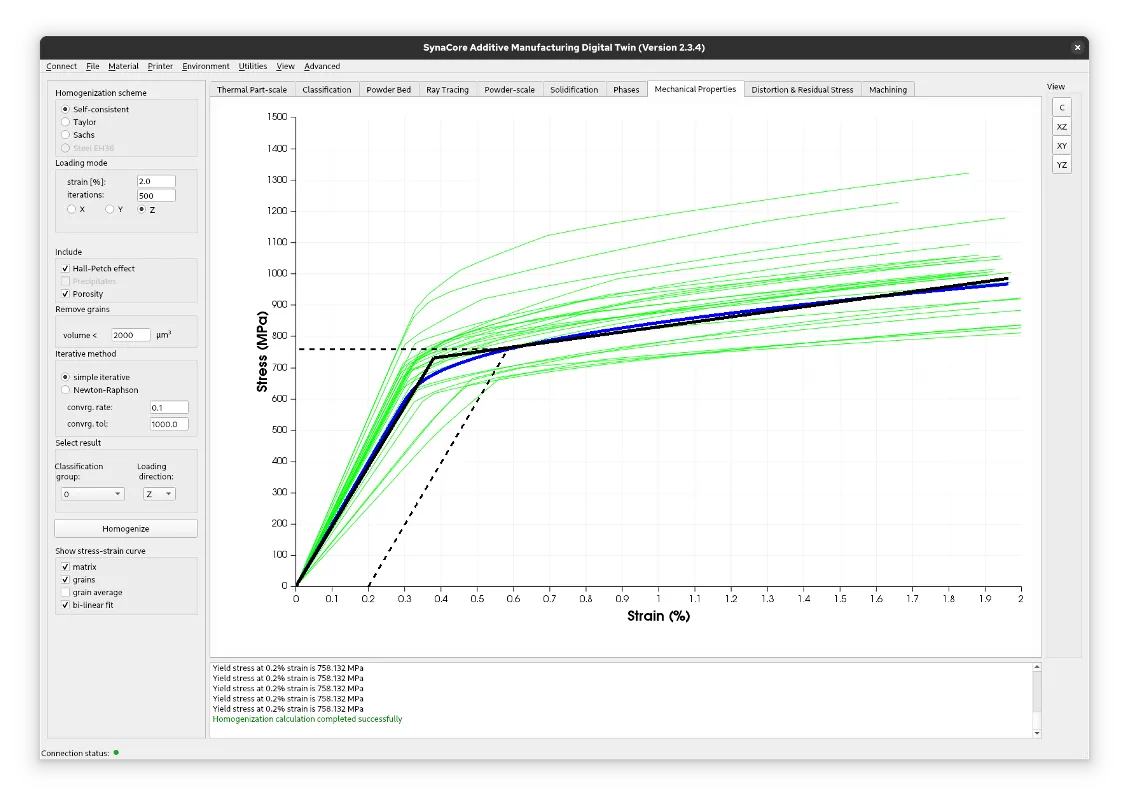The height and width of the screenshot is (804, 1129).
Task: Switch to Ray Tracing tab
Action: (x=447, y=90)
